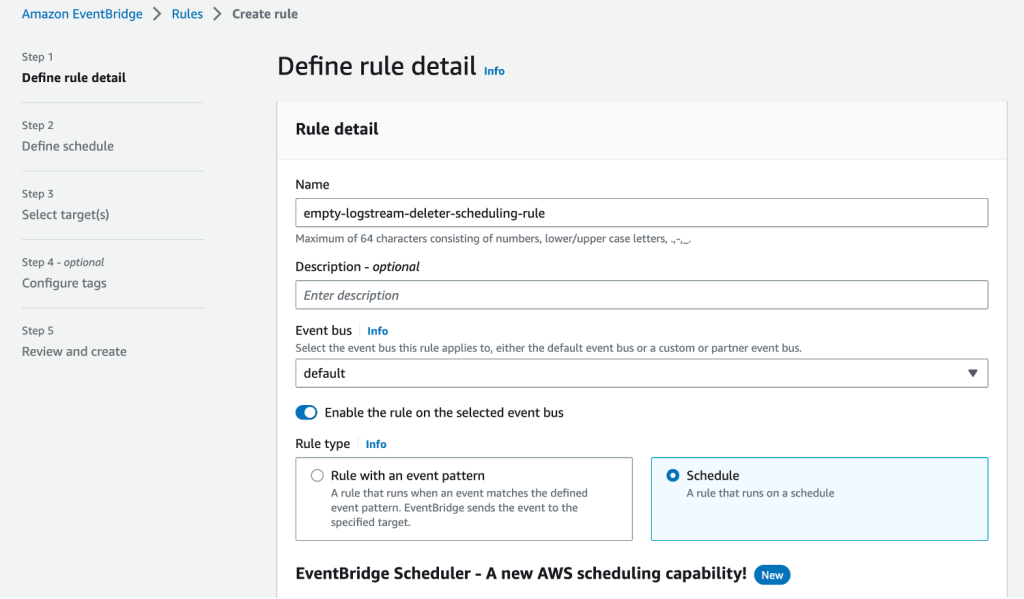Viewport: 1024px width, 599px height.
Task: Go to Step 2 Define schedule
Action: coord(68,146)
